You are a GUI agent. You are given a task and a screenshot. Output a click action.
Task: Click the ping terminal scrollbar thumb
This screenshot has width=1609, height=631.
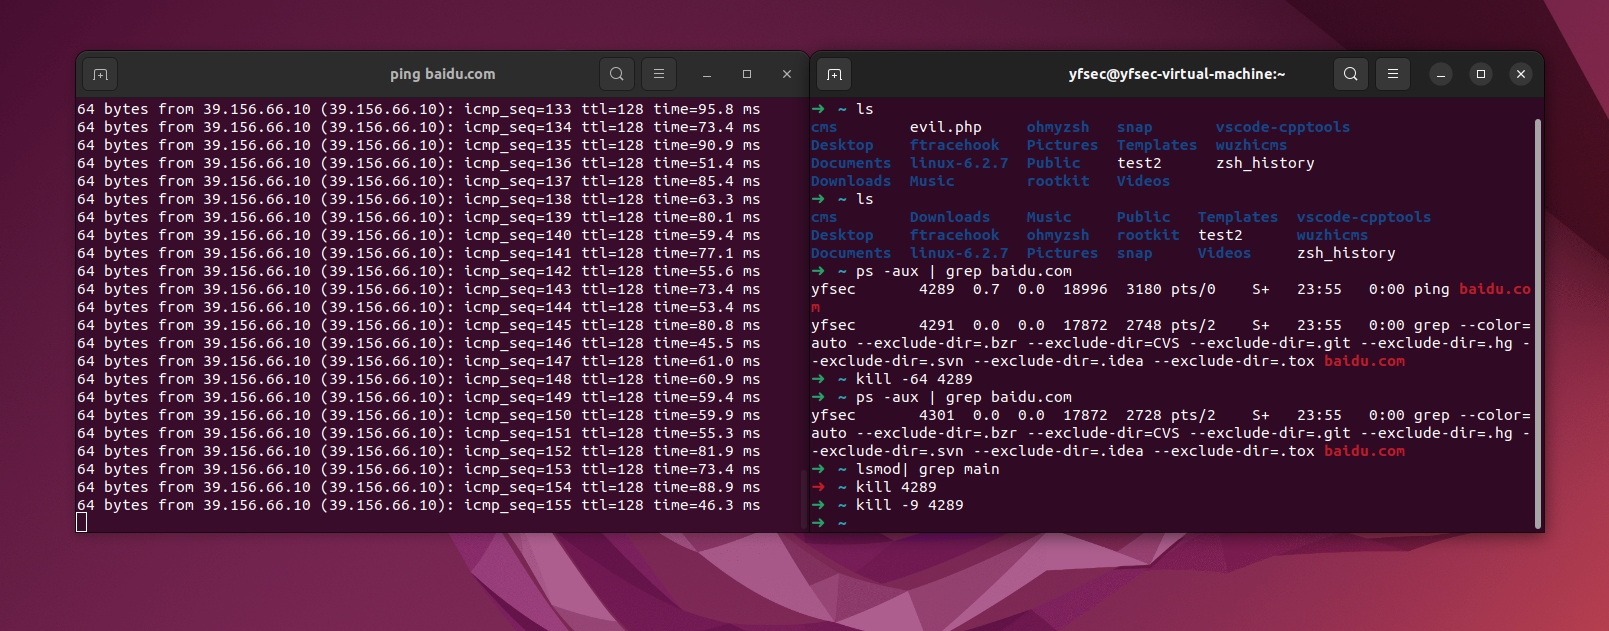coord(804,498)
